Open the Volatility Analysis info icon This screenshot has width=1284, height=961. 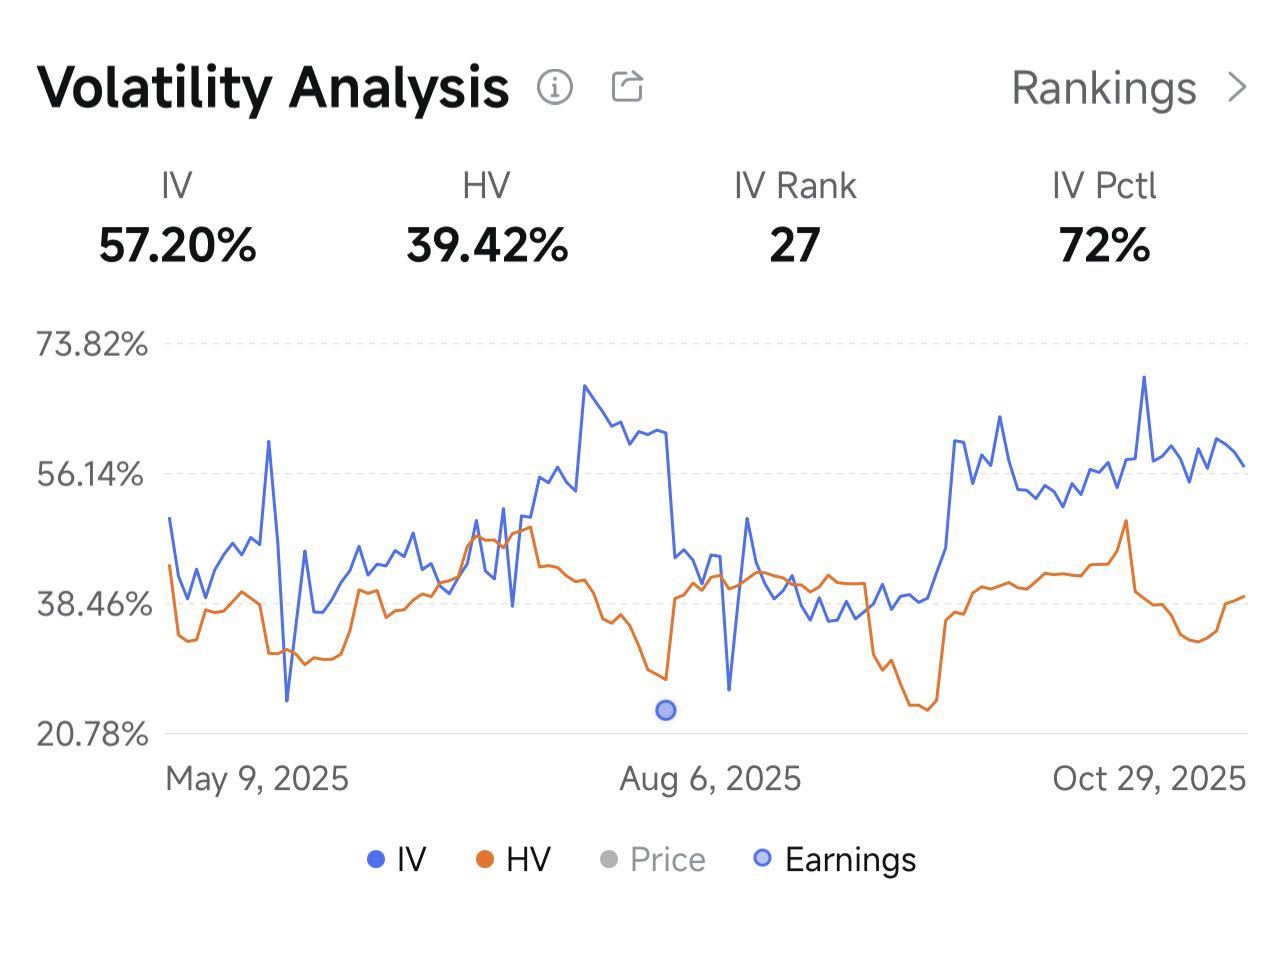point(555,87)
